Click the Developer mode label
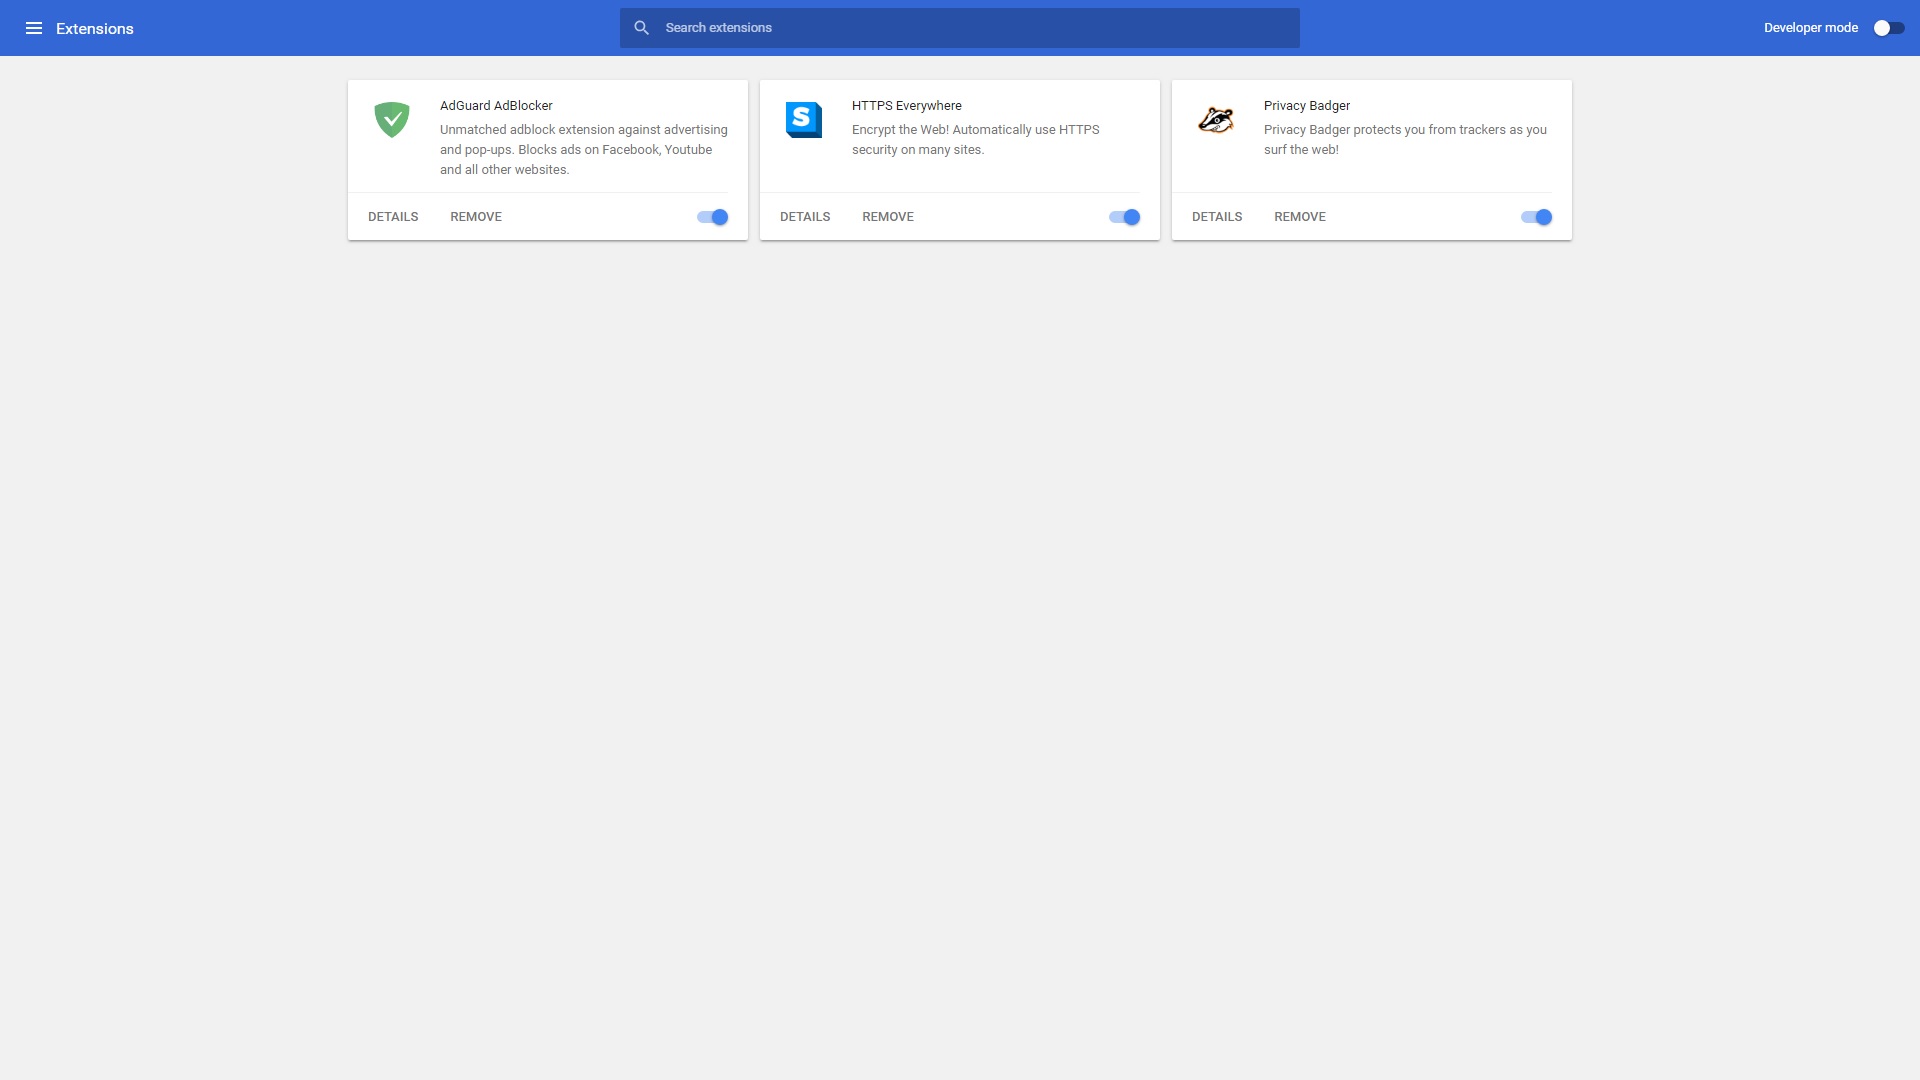The height and width of the screenshot is (1080, 1920). [1810, 28]
